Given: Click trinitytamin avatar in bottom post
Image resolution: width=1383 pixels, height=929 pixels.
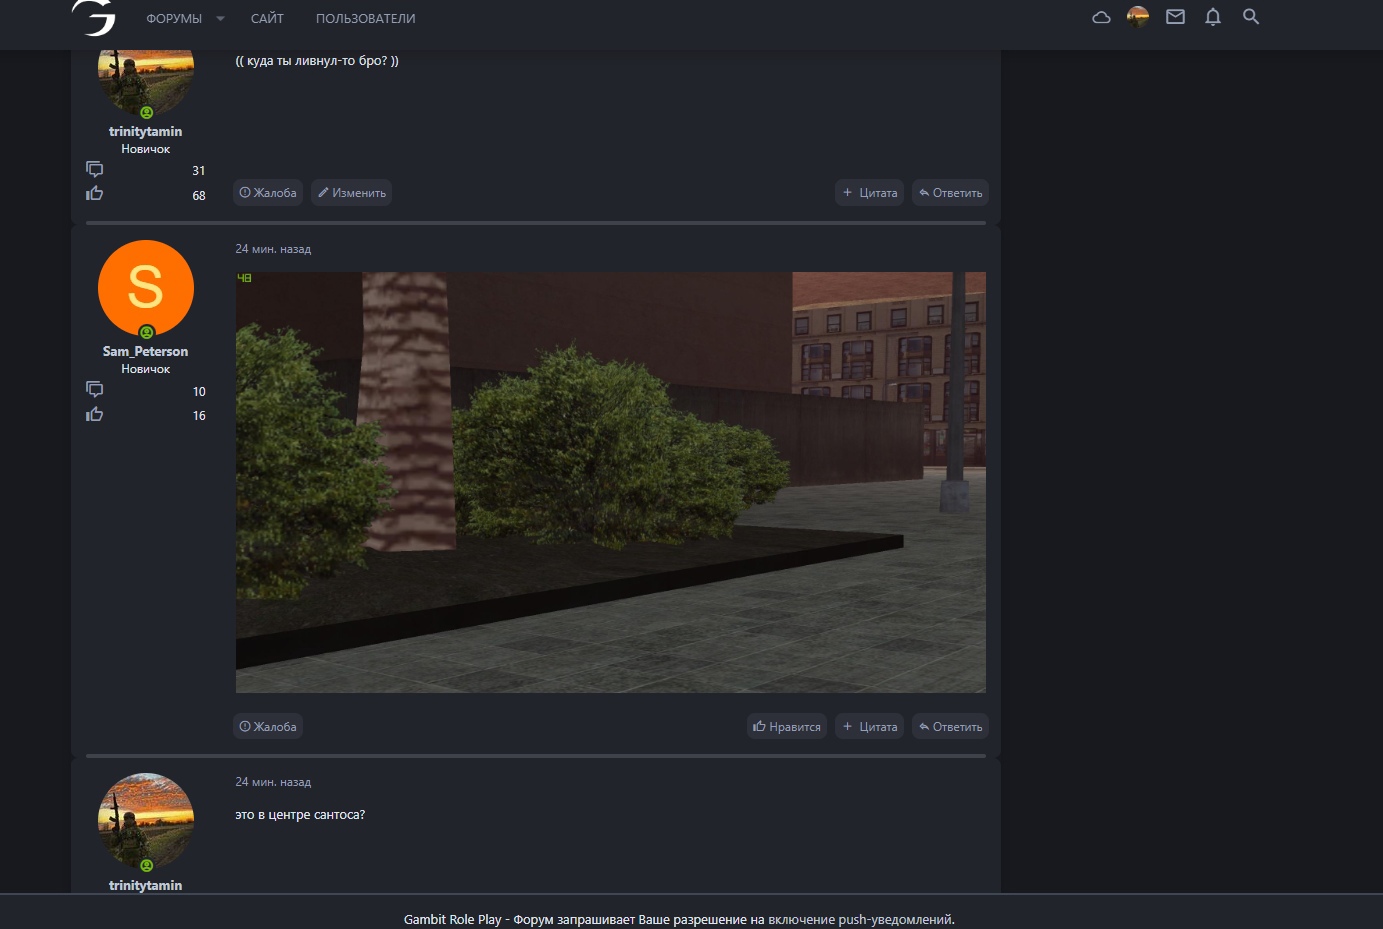Looking at the screenshot, I should click(146, 820).
